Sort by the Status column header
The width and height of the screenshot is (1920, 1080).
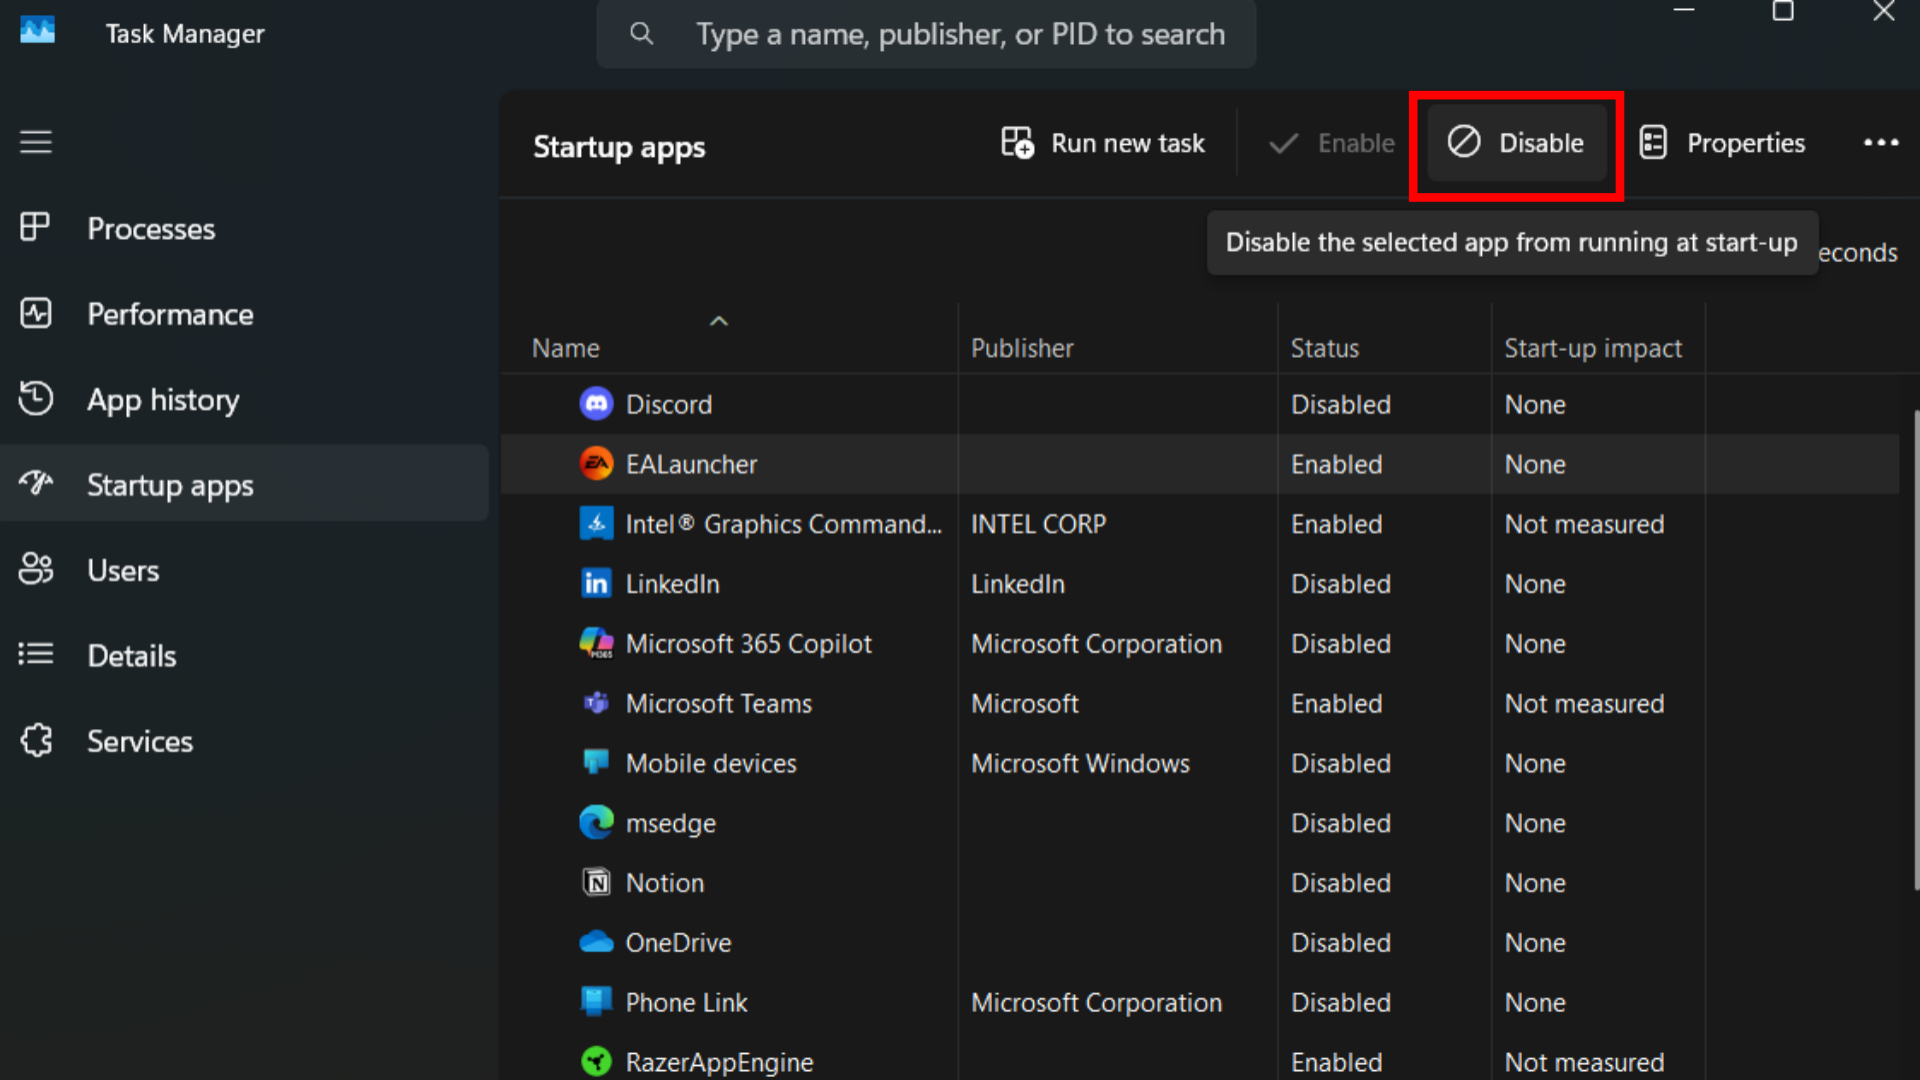click(1325, 348)
